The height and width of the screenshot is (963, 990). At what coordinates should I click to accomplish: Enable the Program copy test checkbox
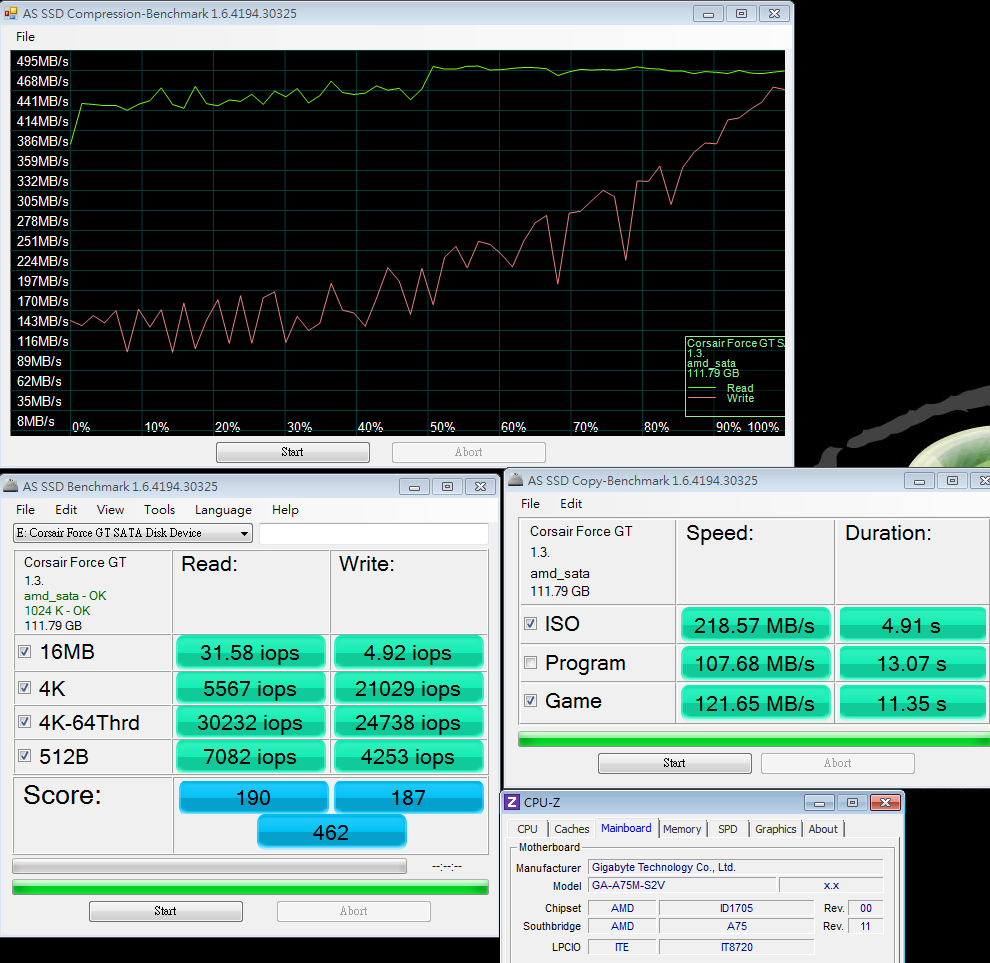pos(530,662)
